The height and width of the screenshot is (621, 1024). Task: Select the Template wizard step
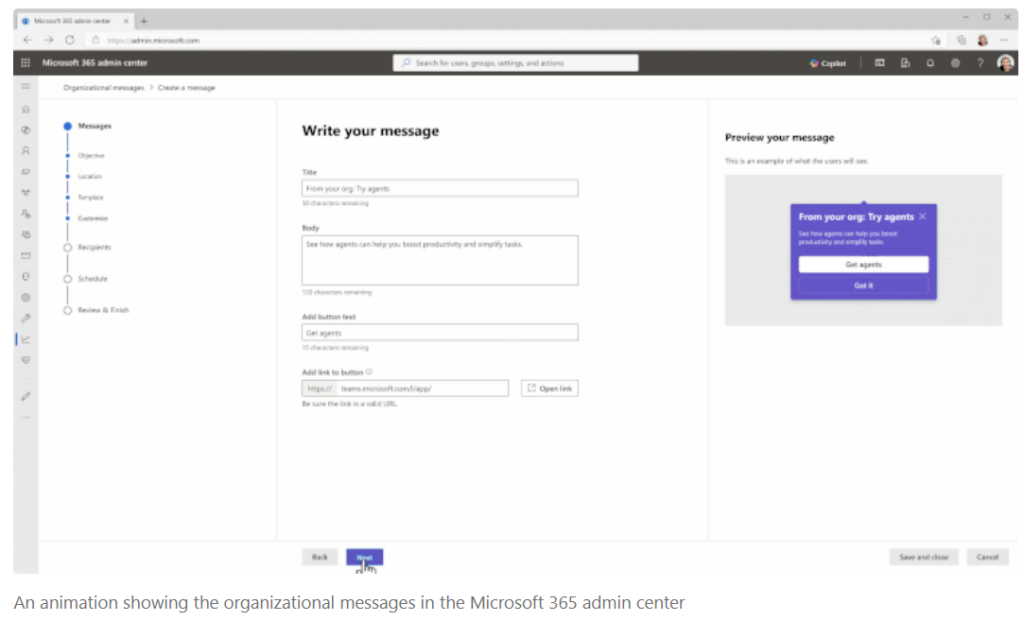click(x=85, y=197)
